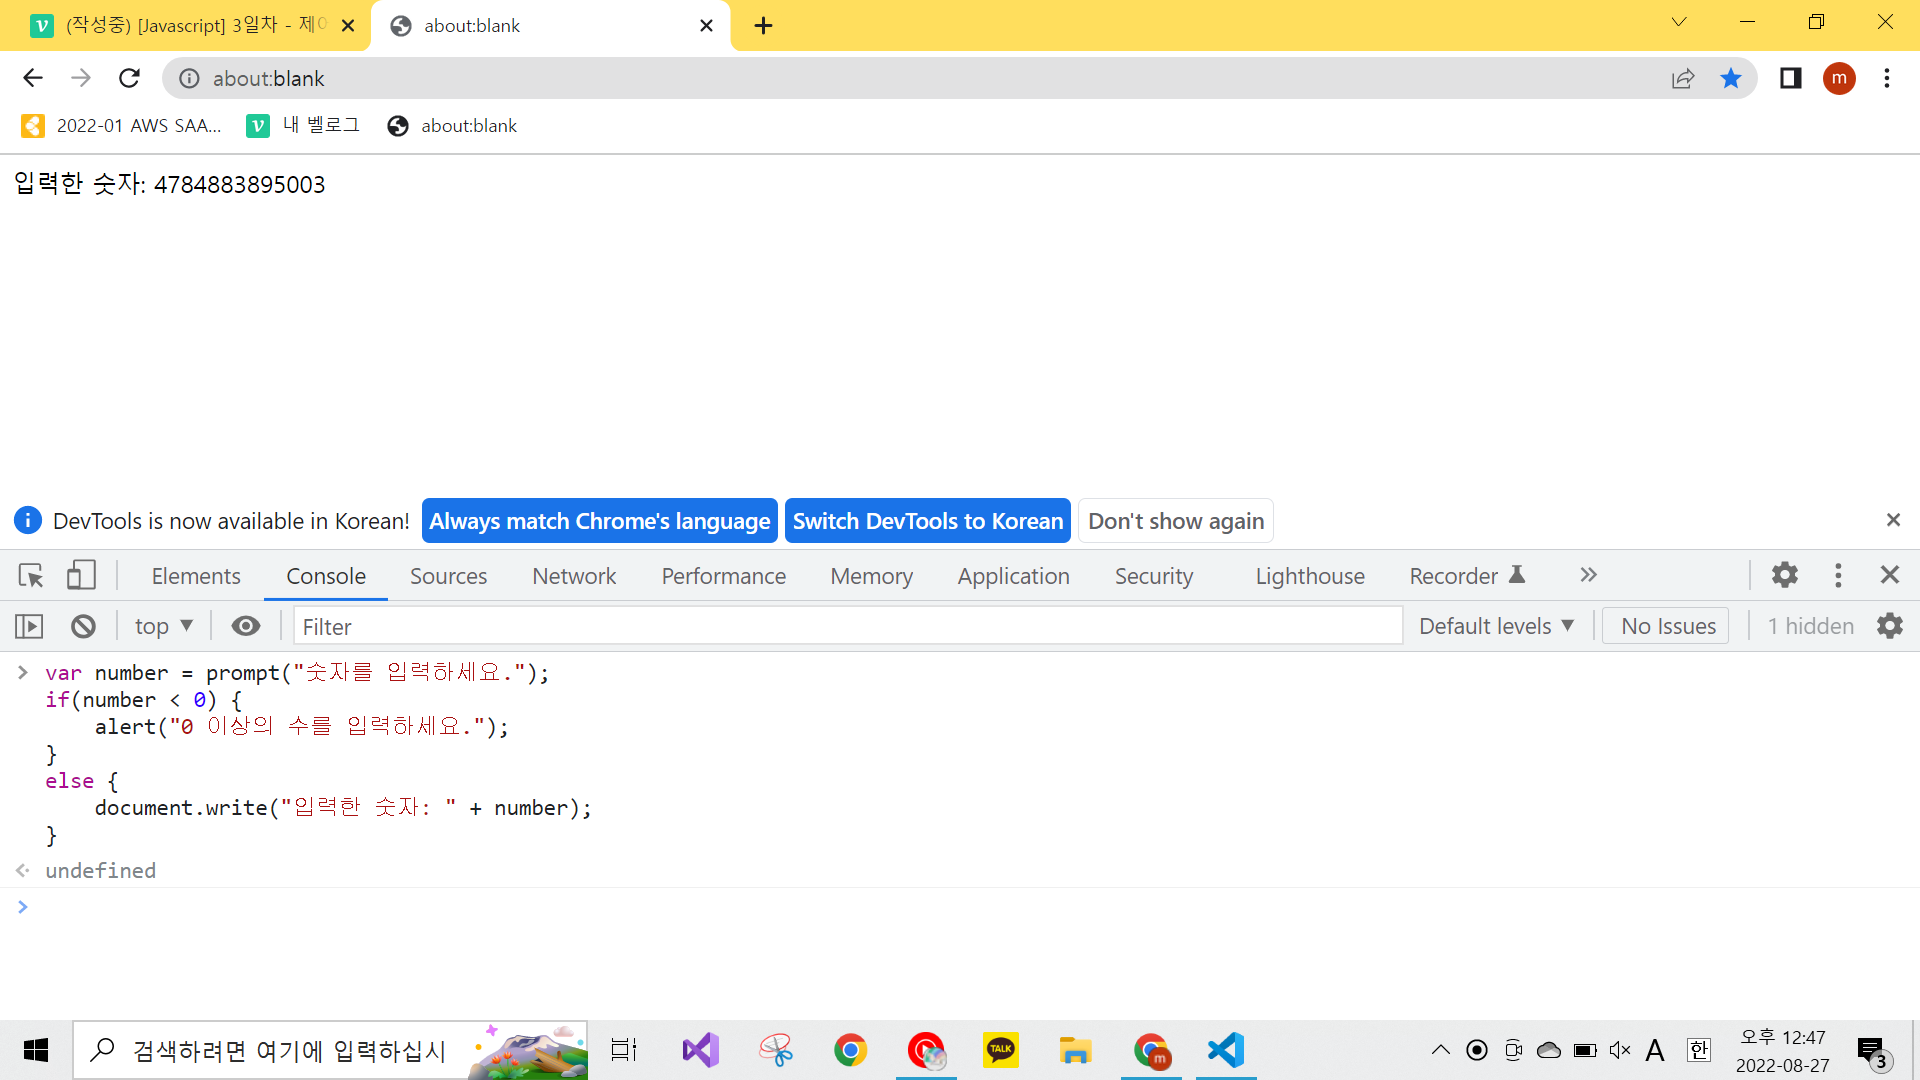Bookmark star icon in address bar
The height and width of the screenshot is (1080, 1920).
[x=1731, y=79]
